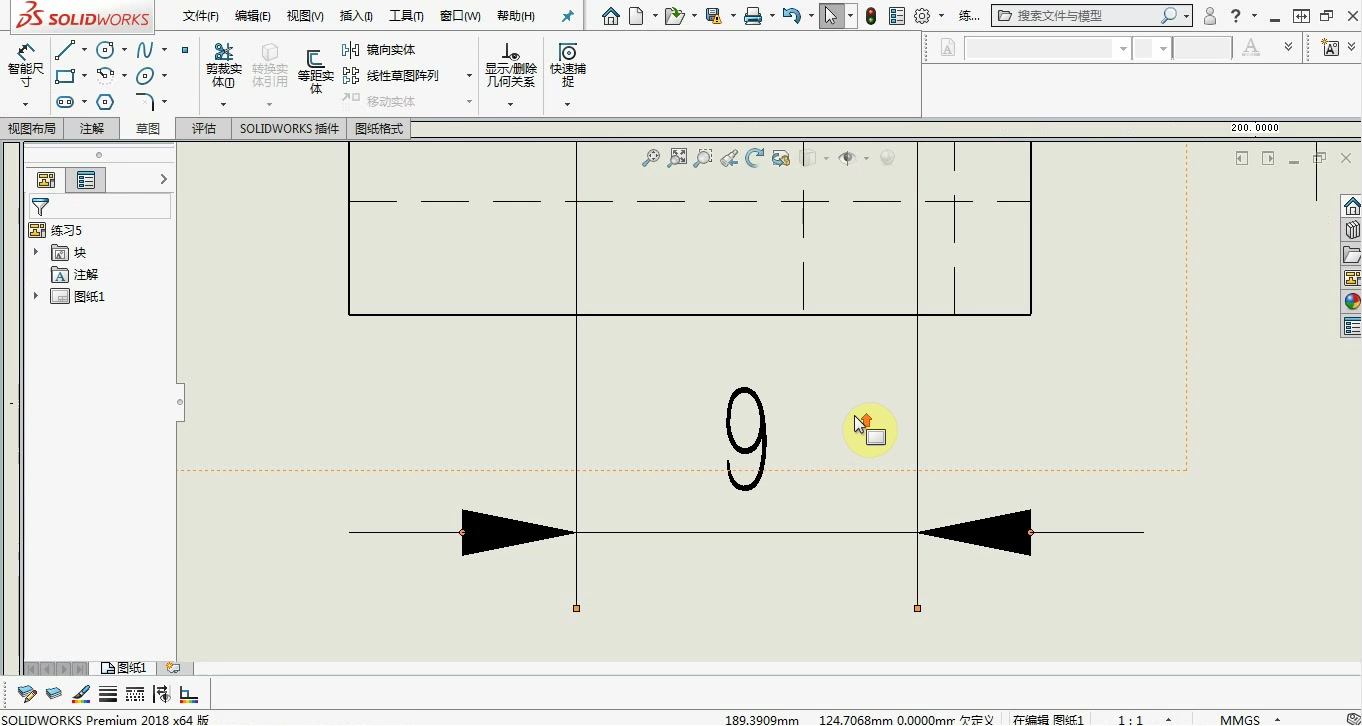Select the Ellipse sketch tool
The image size is (1362, 726).
point(146,76)
